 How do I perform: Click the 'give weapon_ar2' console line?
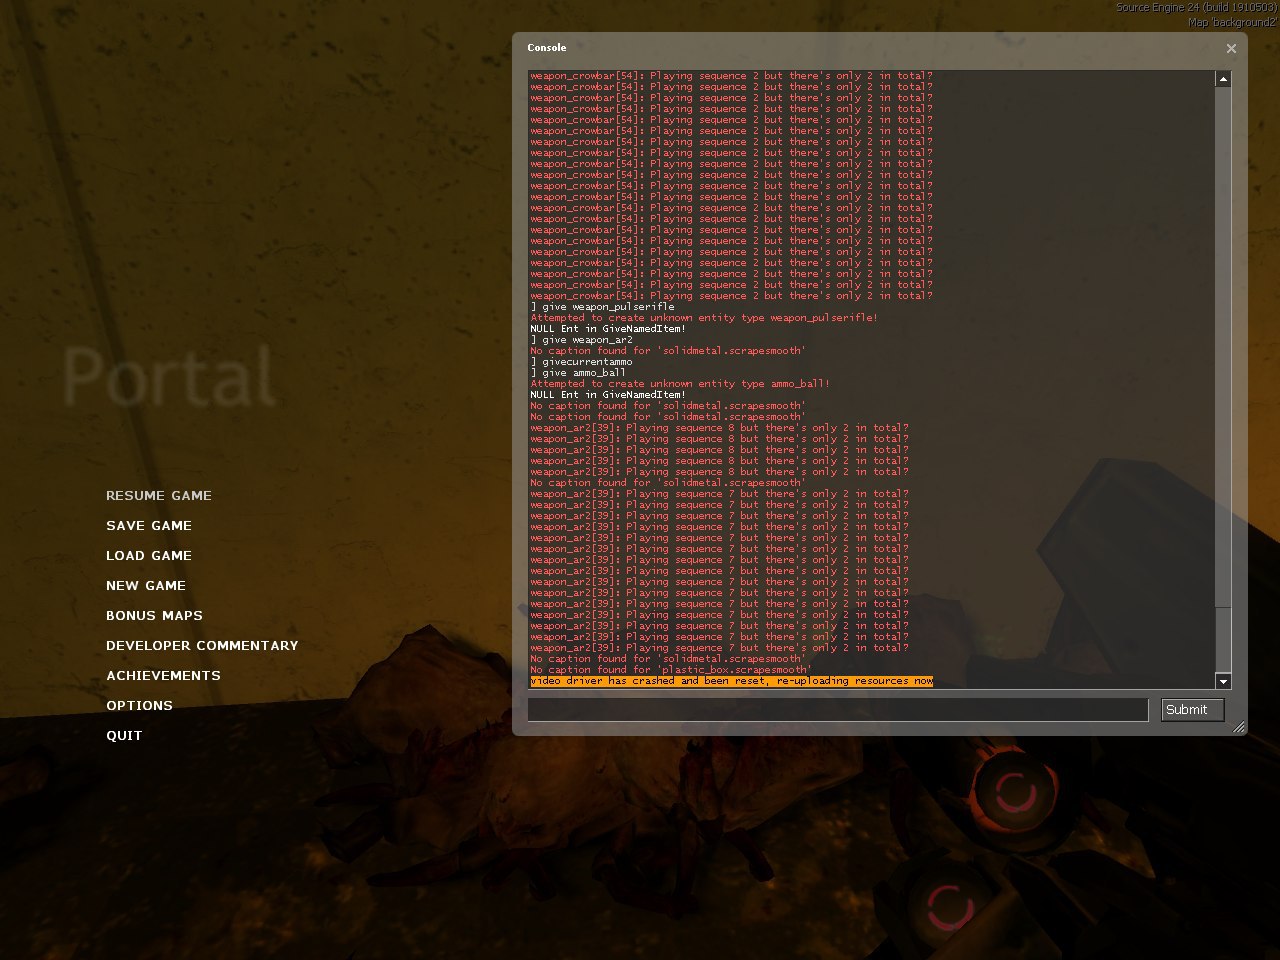point(581,340)
